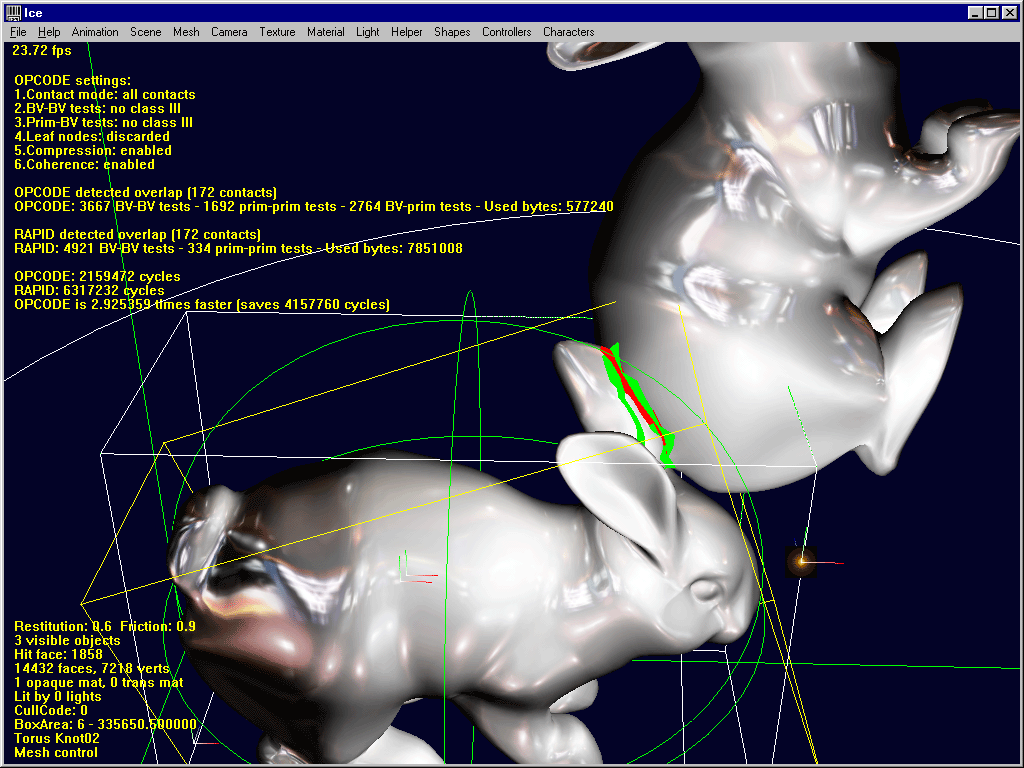Click '3.Prim-BV tests: no class III' line
Screen dimensions: 1024x768
tap(103, 123)
